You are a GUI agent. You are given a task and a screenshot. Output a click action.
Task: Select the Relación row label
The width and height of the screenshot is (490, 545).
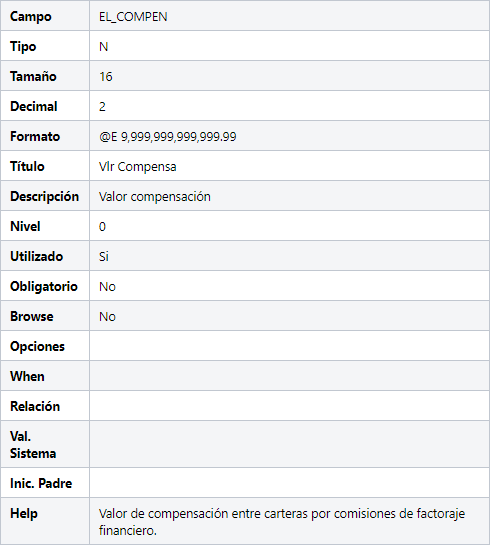(x=35, y=406)
